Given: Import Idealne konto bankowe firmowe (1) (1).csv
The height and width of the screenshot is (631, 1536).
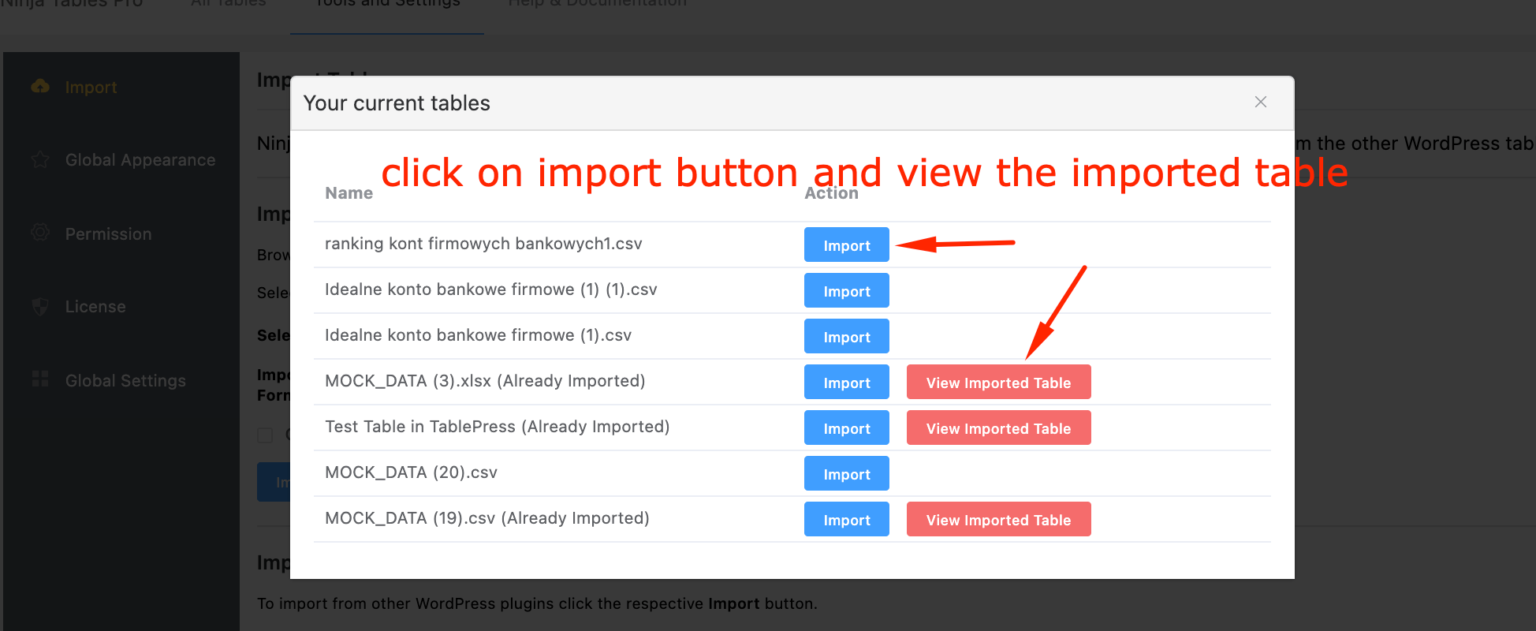Looking at the screenshot, I should [846, 290].
